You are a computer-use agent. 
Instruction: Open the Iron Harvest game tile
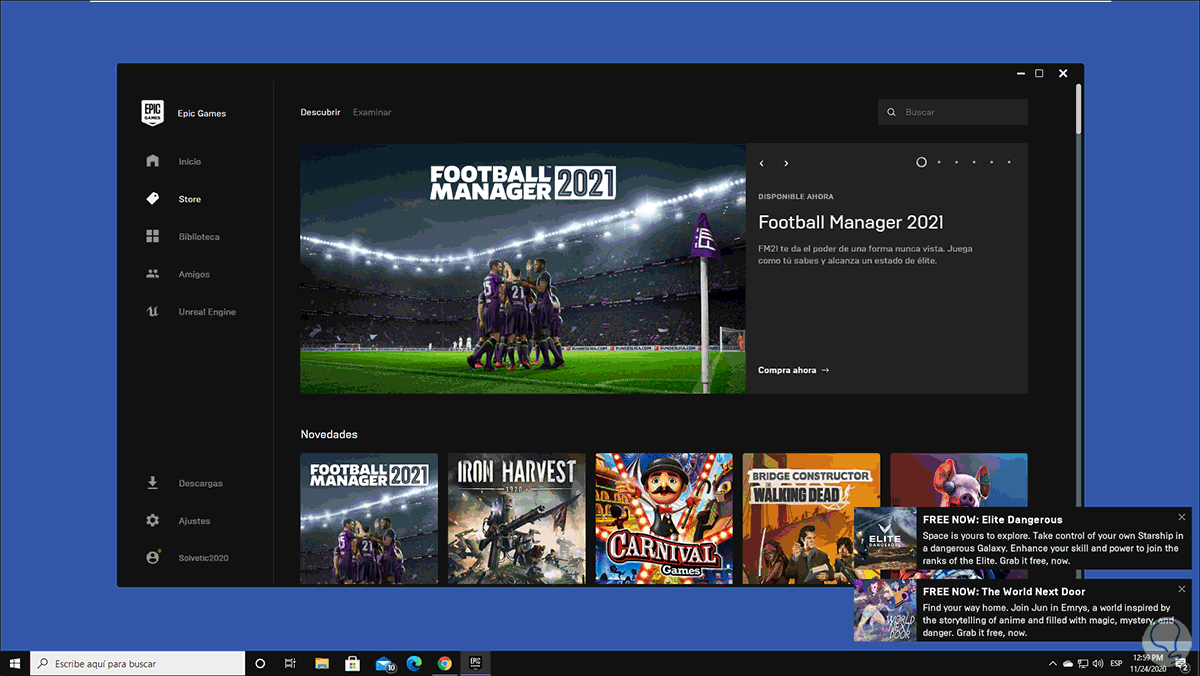[517, 518]
